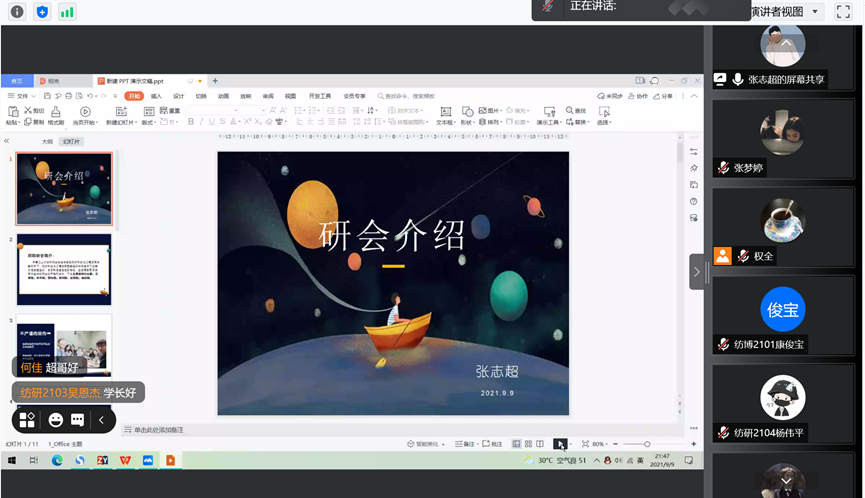Open the 动画 animation ribbon tab
Image resolution: width=865 pixels, height=498 pixels.
(x=223, y=96)
